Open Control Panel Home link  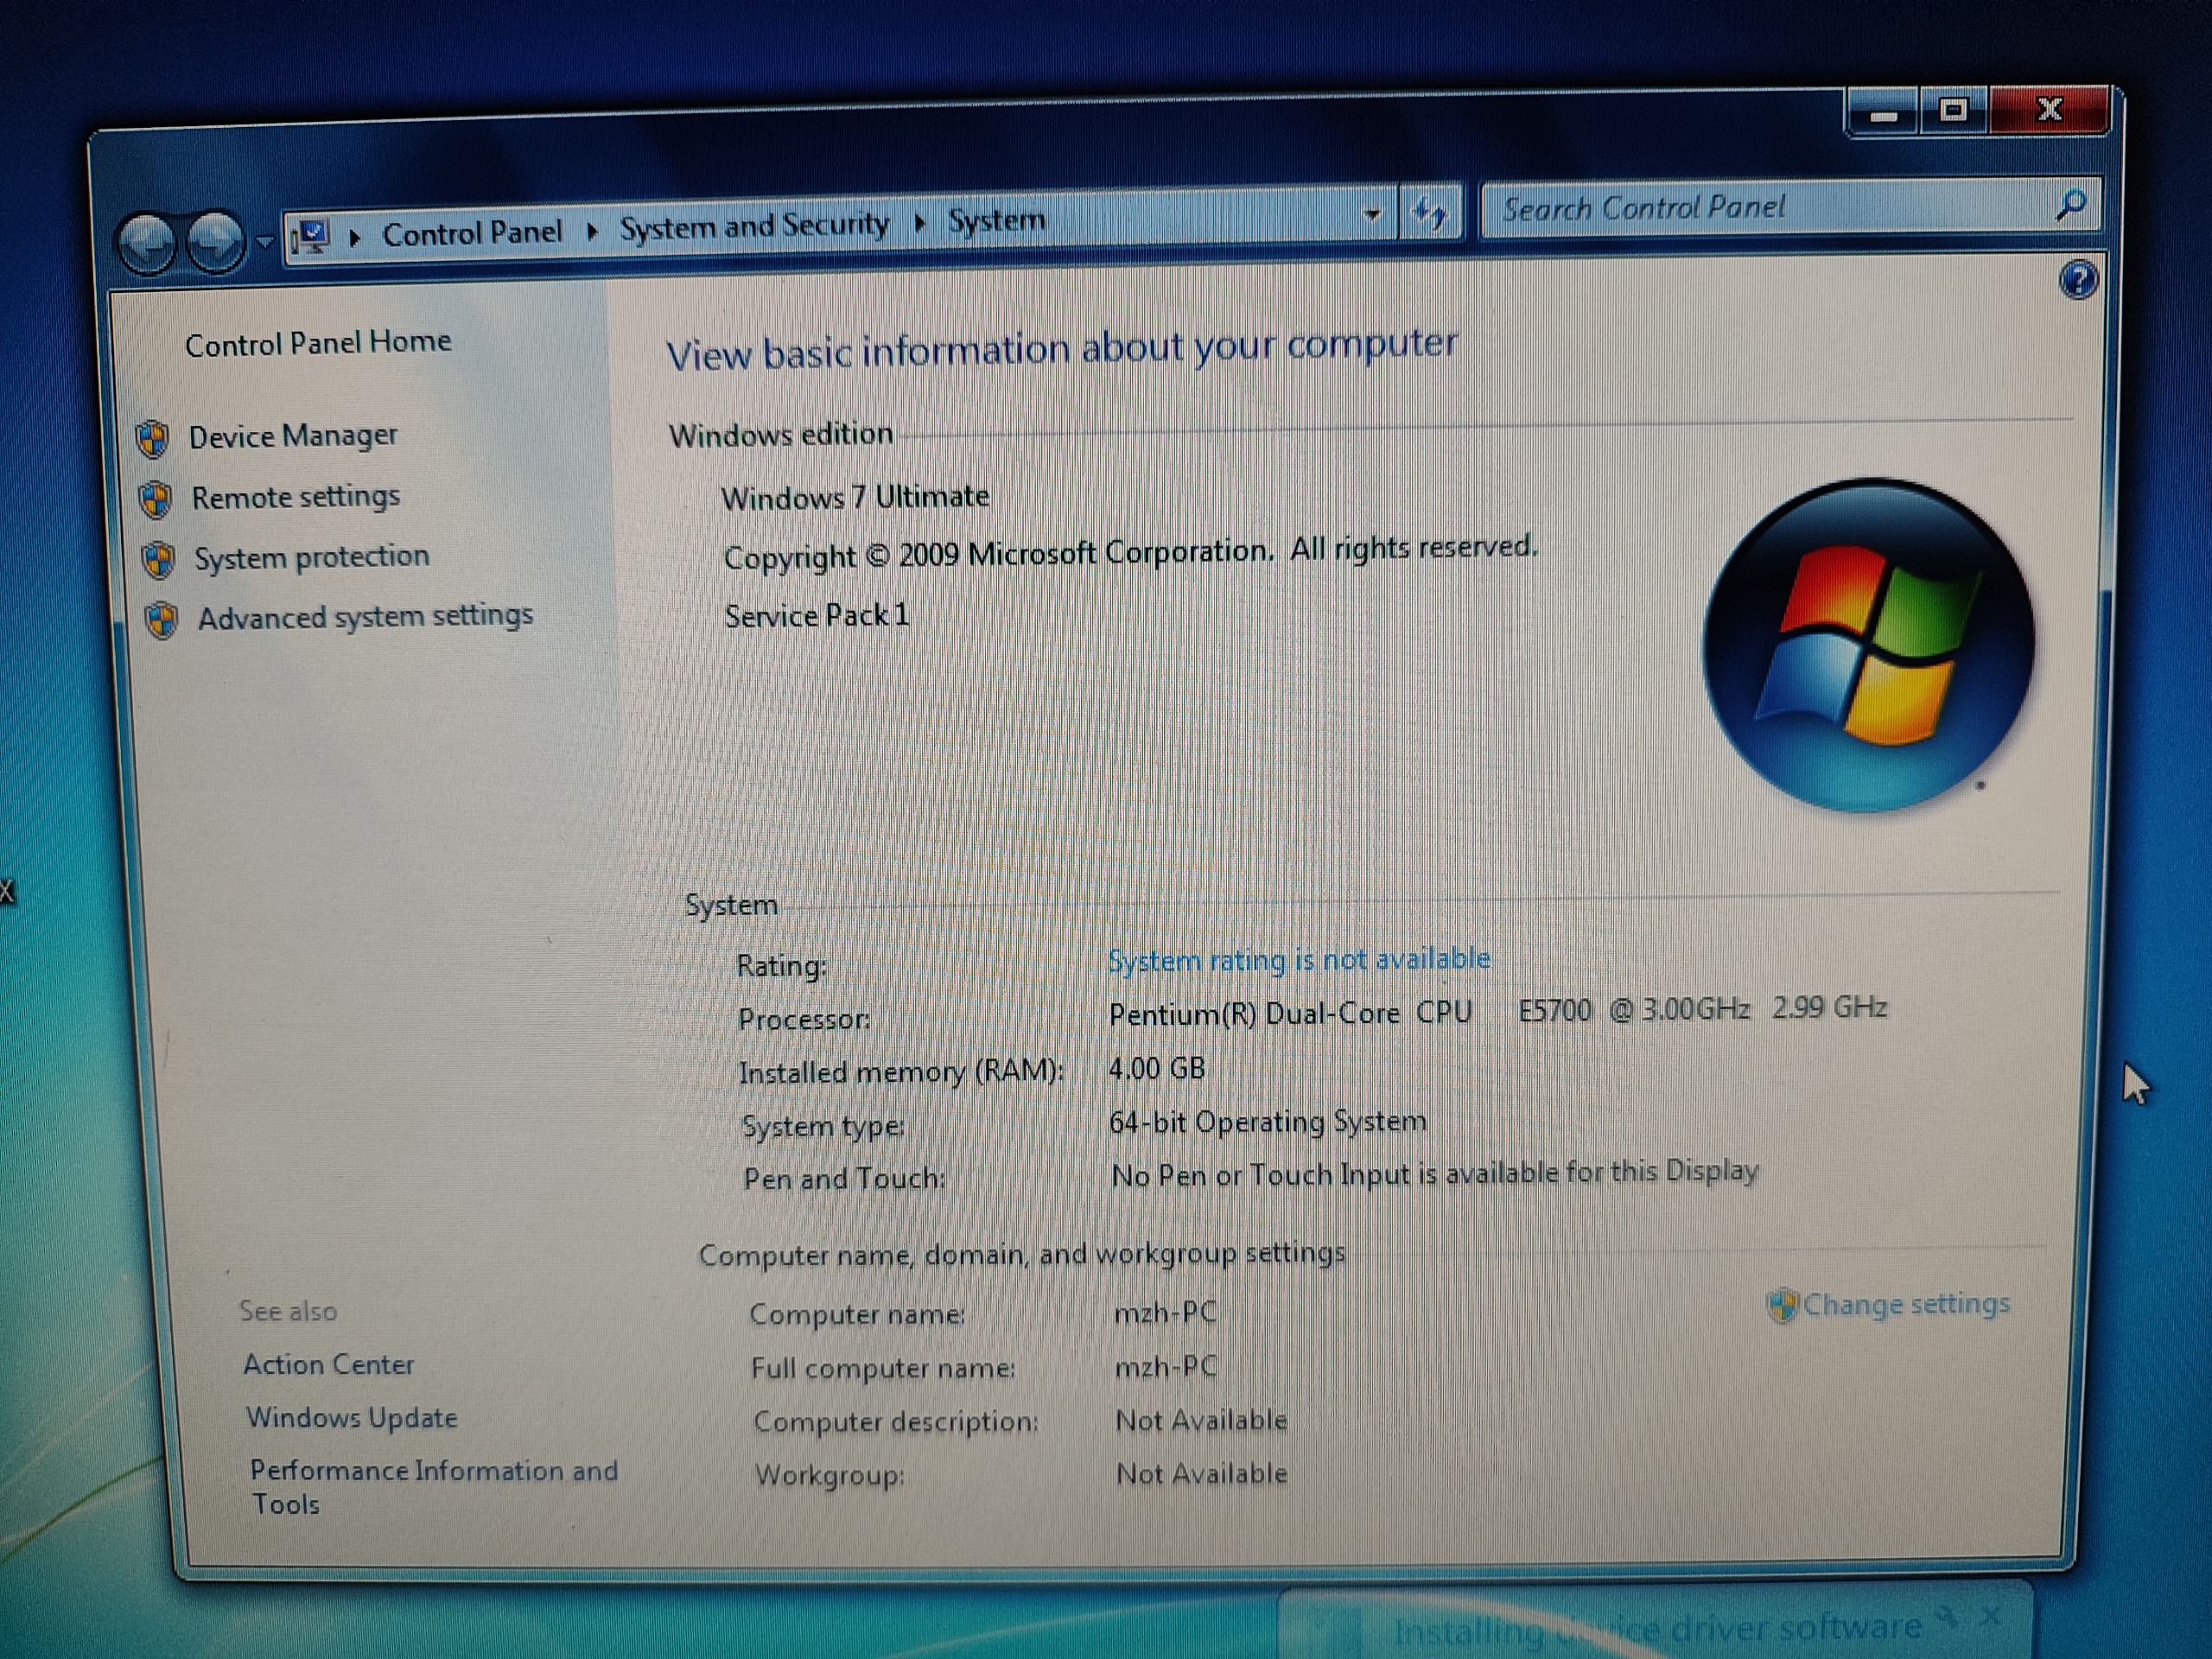coord(318,343)
